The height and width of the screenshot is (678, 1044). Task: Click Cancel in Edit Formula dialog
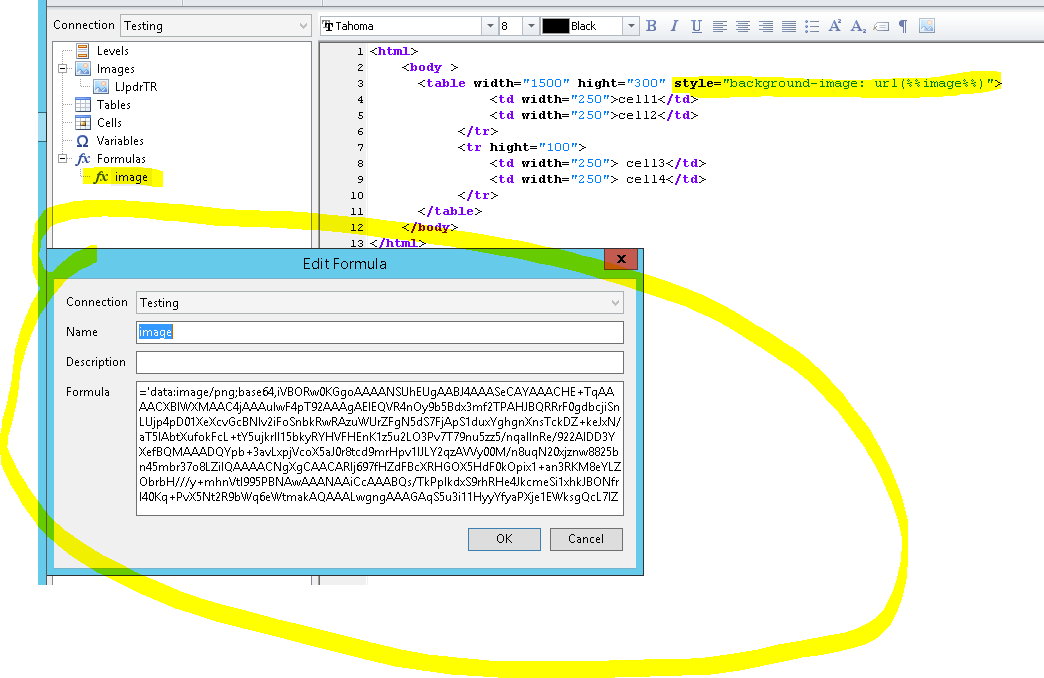[586, 539]
